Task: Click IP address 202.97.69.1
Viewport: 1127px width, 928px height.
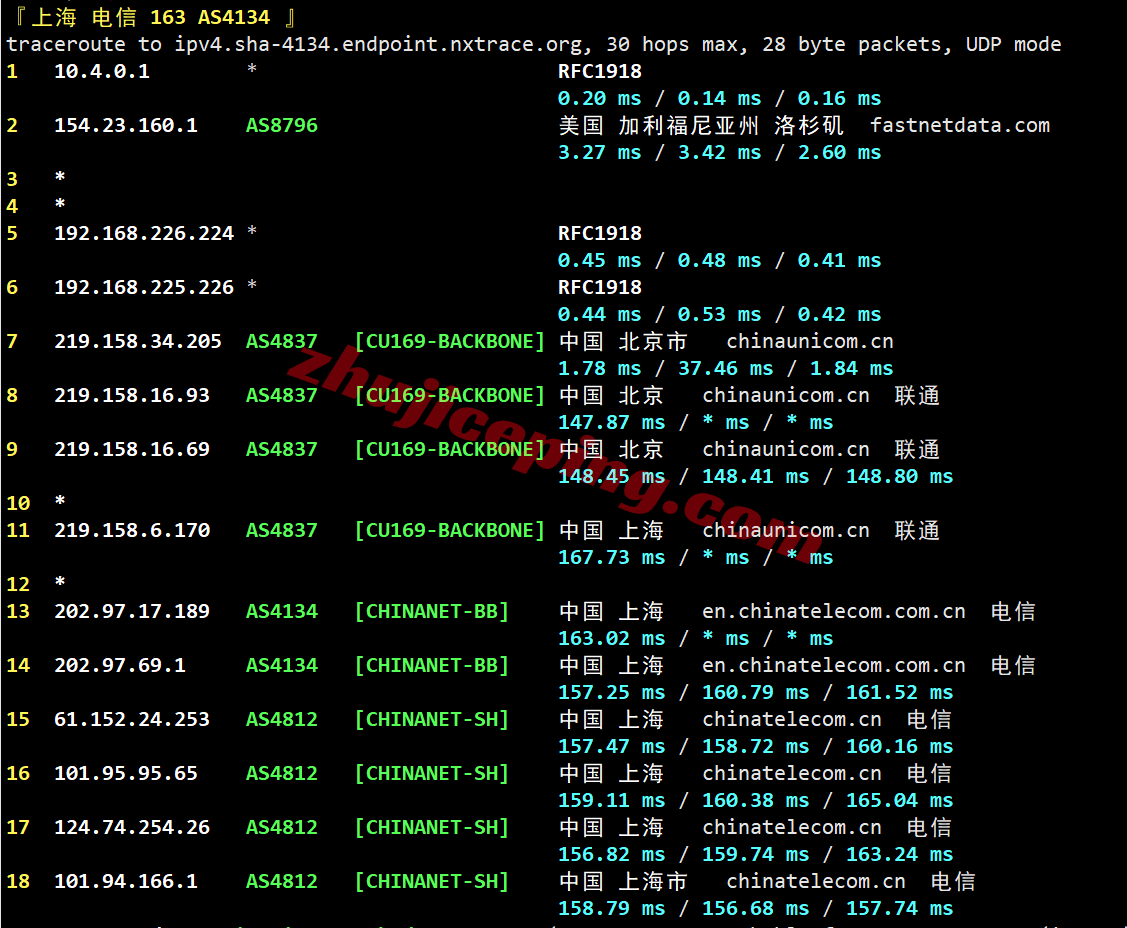Action: [x=120, y=665]
